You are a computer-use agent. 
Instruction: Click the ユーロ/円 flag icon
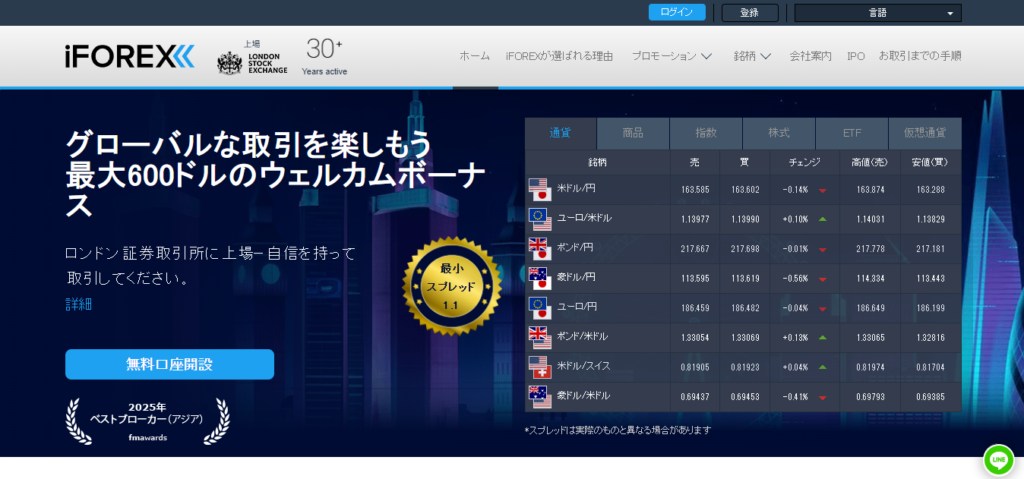click(540, 308)
